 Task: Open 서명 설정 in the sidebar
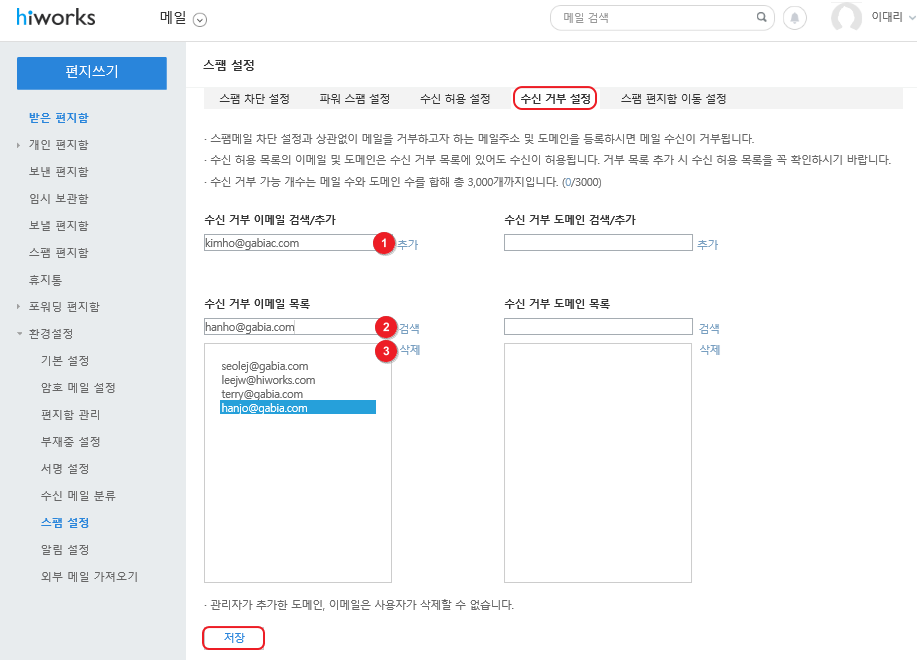coord(65,469)
